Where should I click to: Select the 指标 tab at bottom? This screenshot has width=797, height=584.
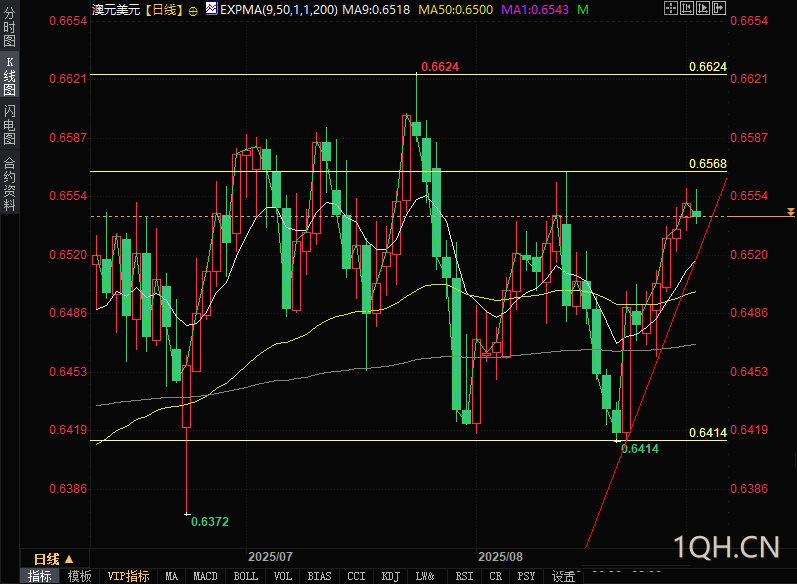(x=40, y=576)
